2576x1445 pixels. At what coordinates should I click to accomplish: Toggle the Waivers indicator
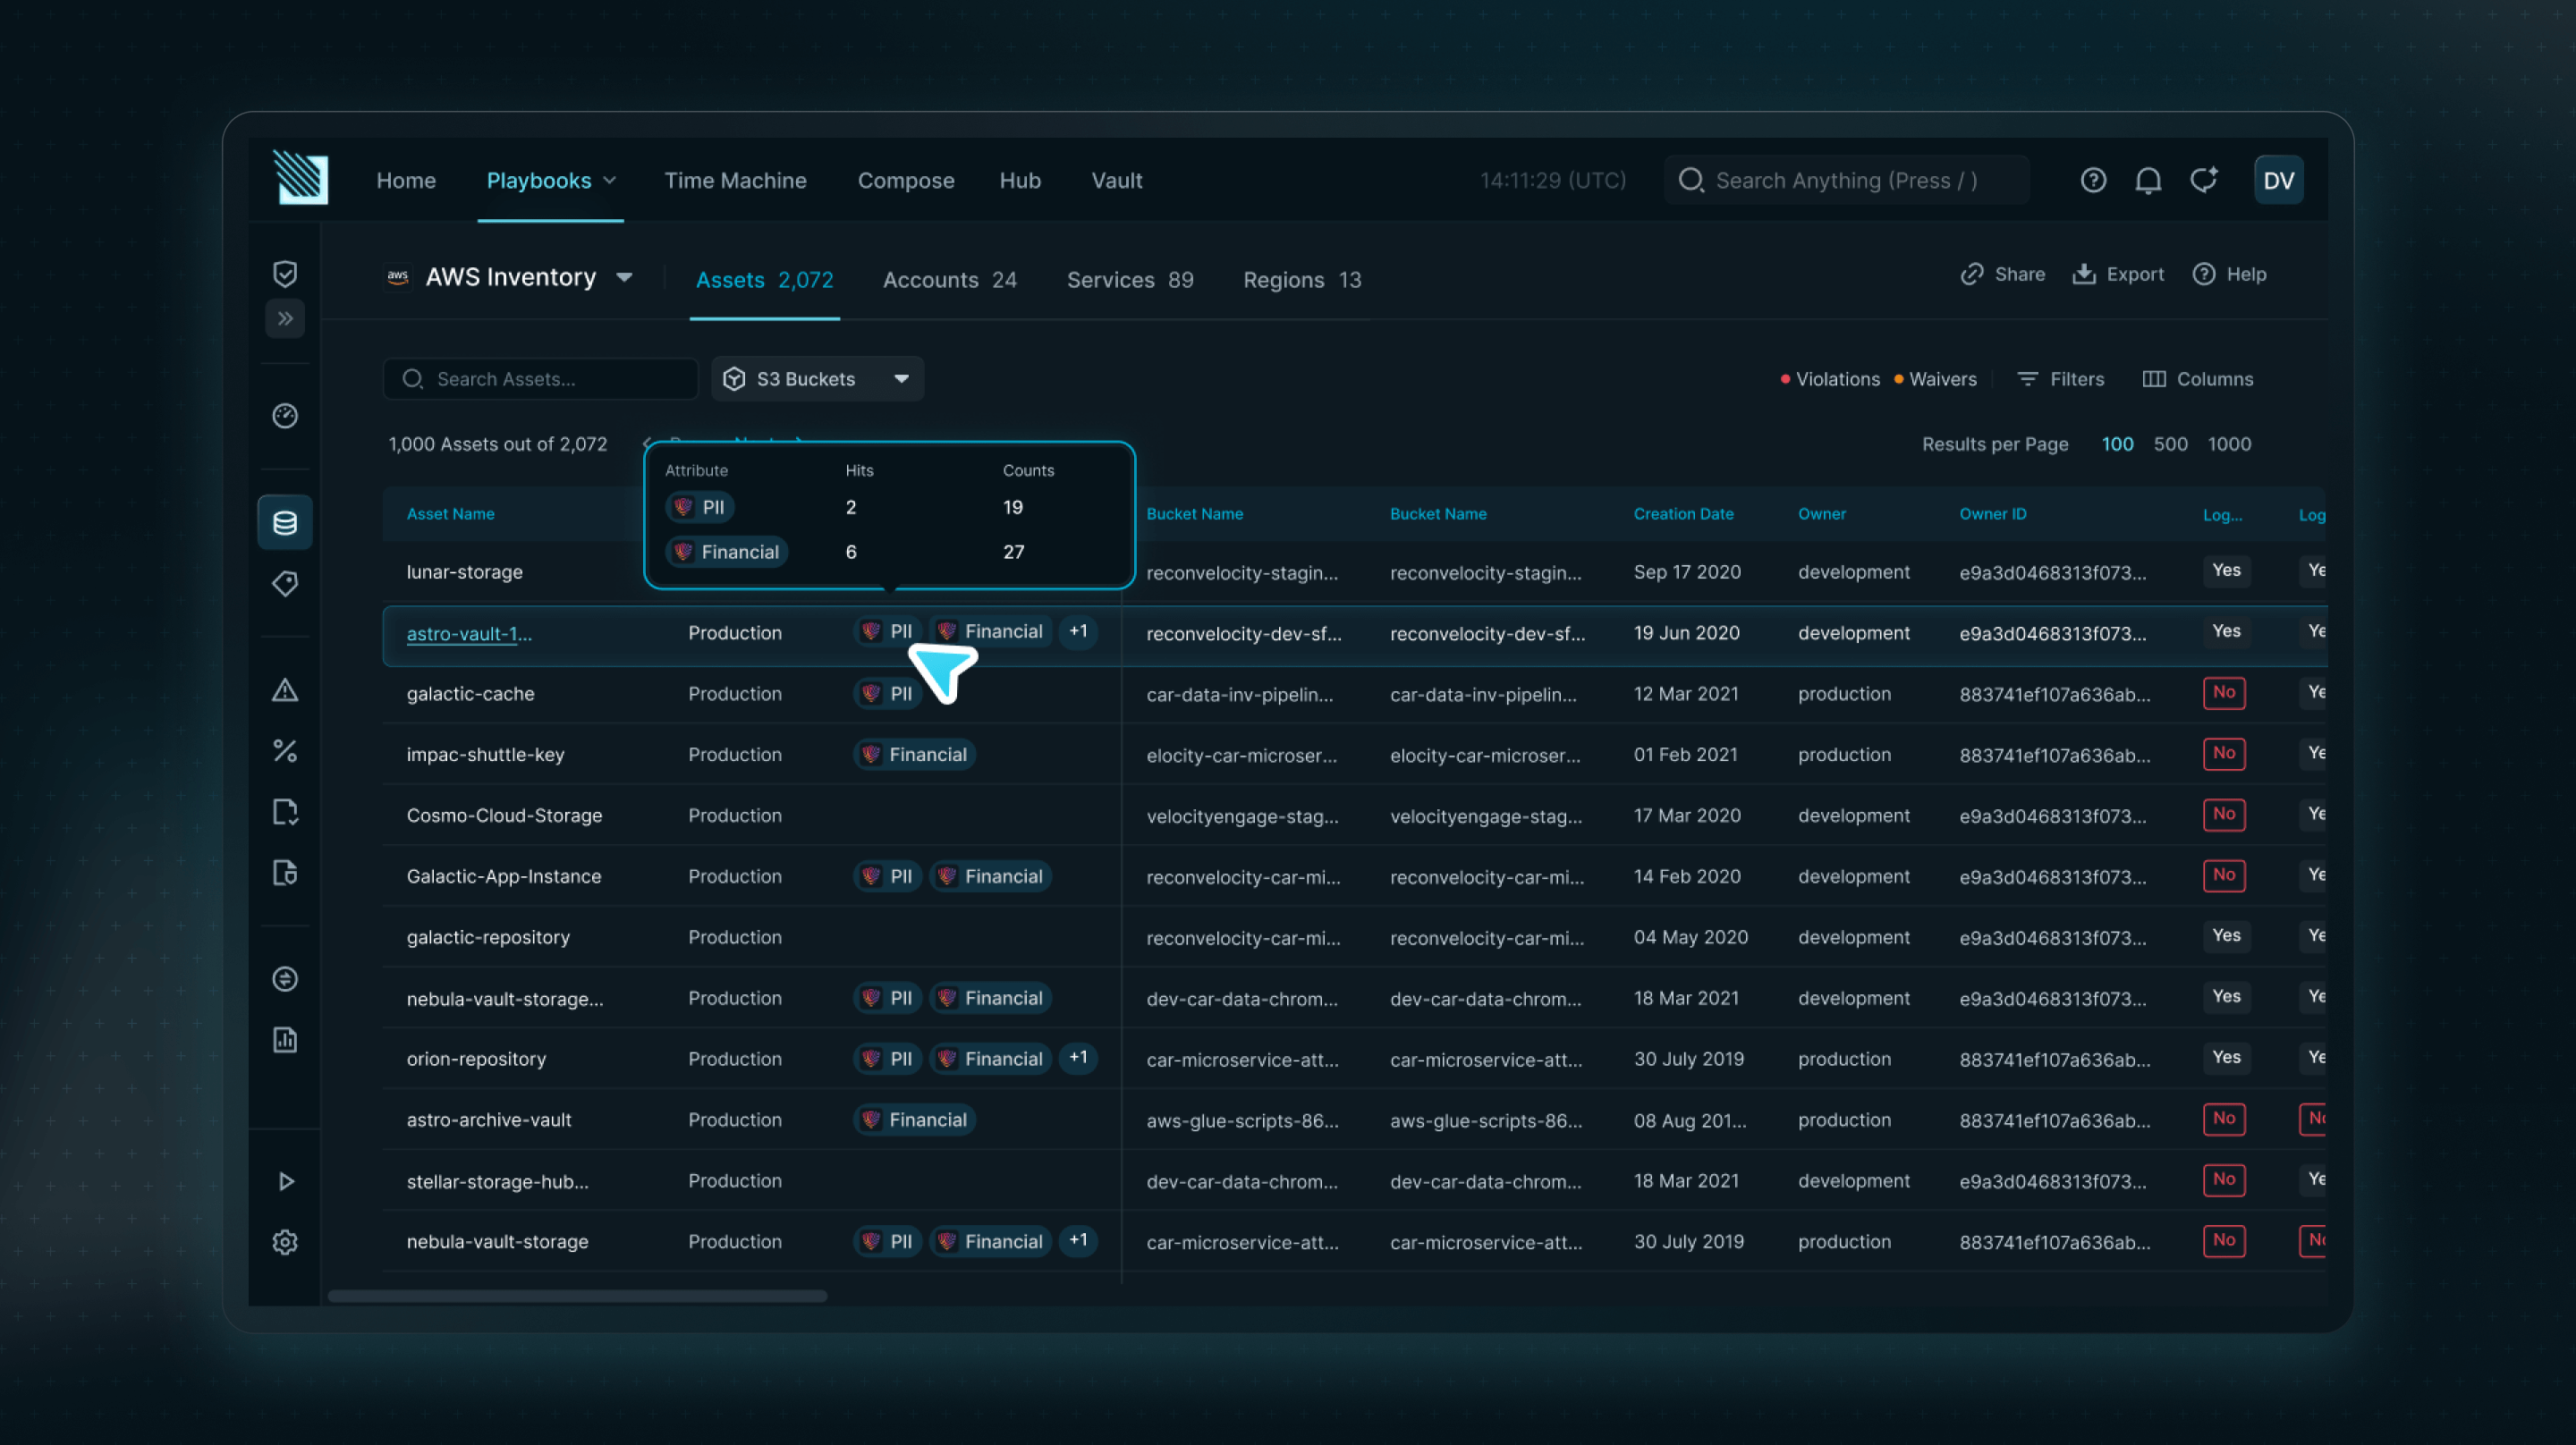tap(1935, 379)
